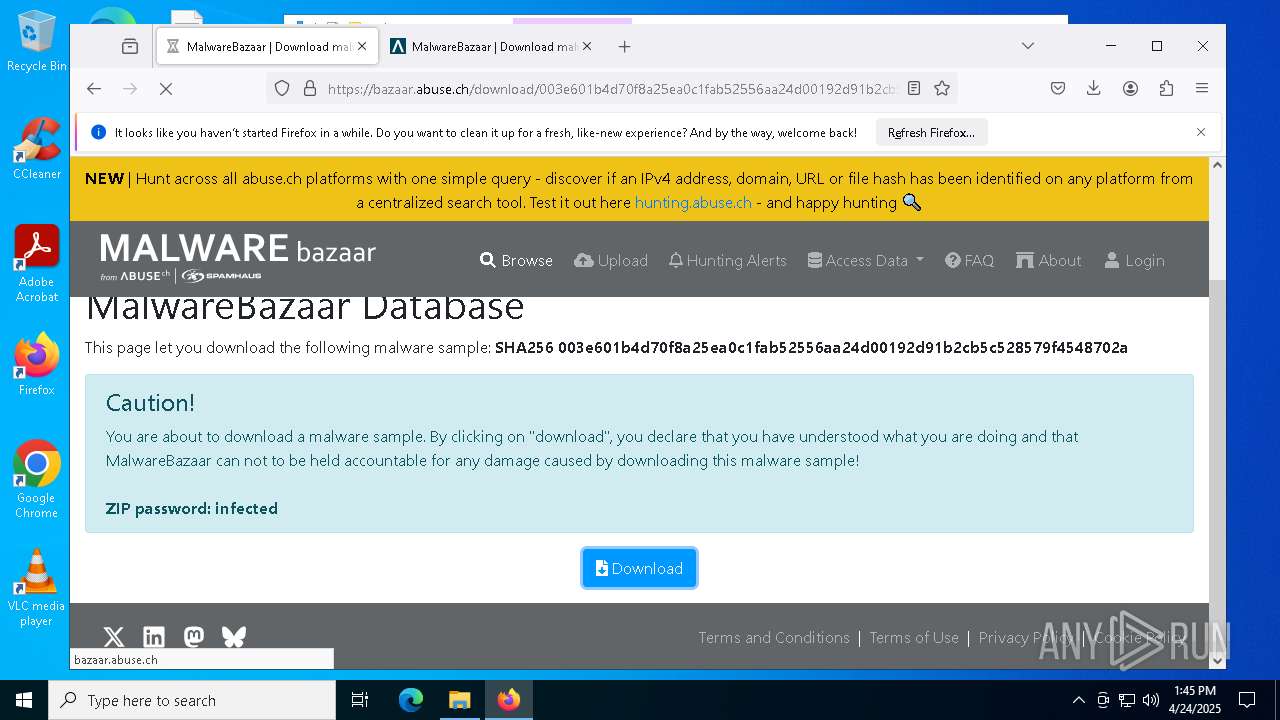Open Firefox extensions menu
This screenshot has width=1280, height=720.
tap(1166, 88)
